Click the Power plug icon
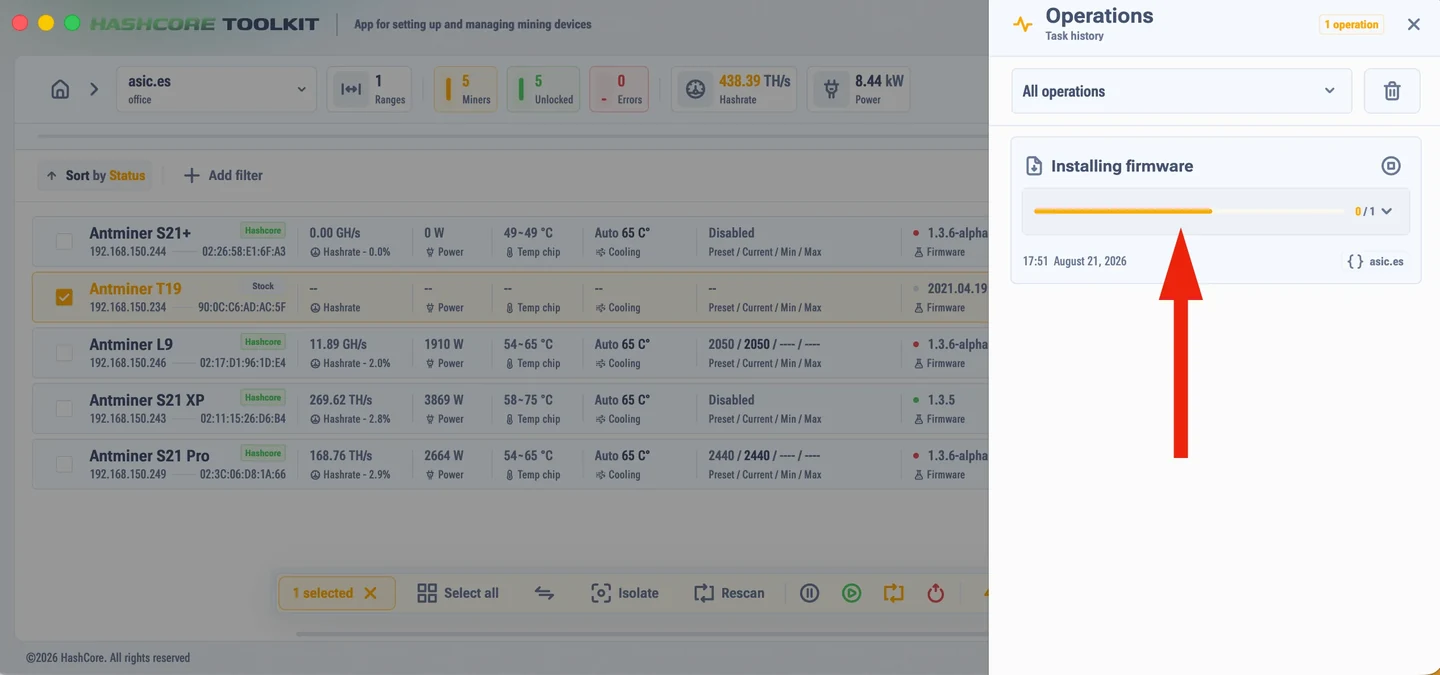The height and width of the screenshot is (675, 1440). point(831,89)
